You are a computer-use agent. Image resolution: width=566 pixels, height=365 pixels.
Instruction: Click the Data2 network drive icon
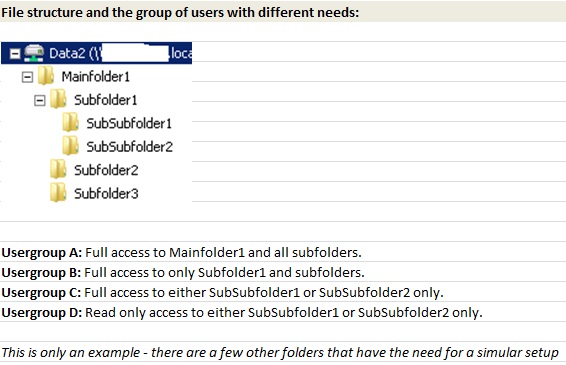(x=34, y=53)
